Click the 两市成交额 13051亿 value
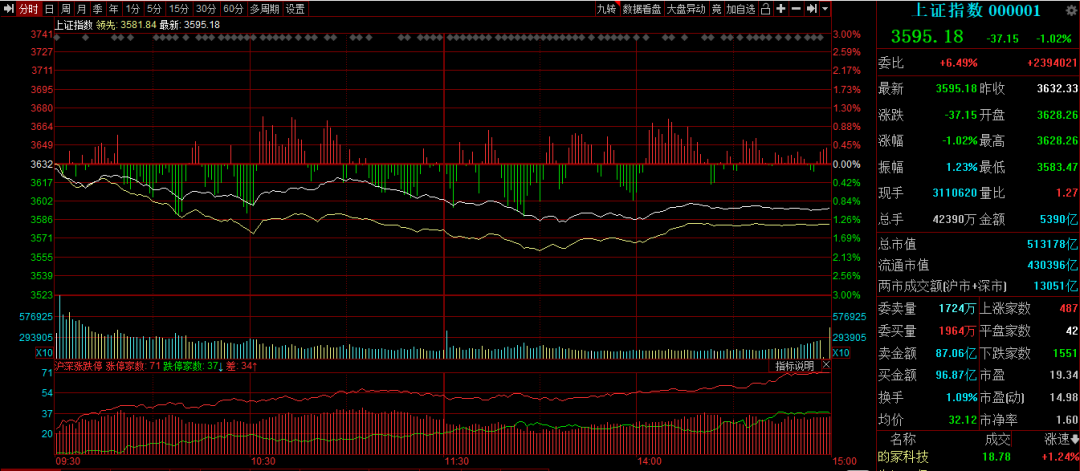Viewport: 1080px width, 471px height. (x=1055, y=285)
